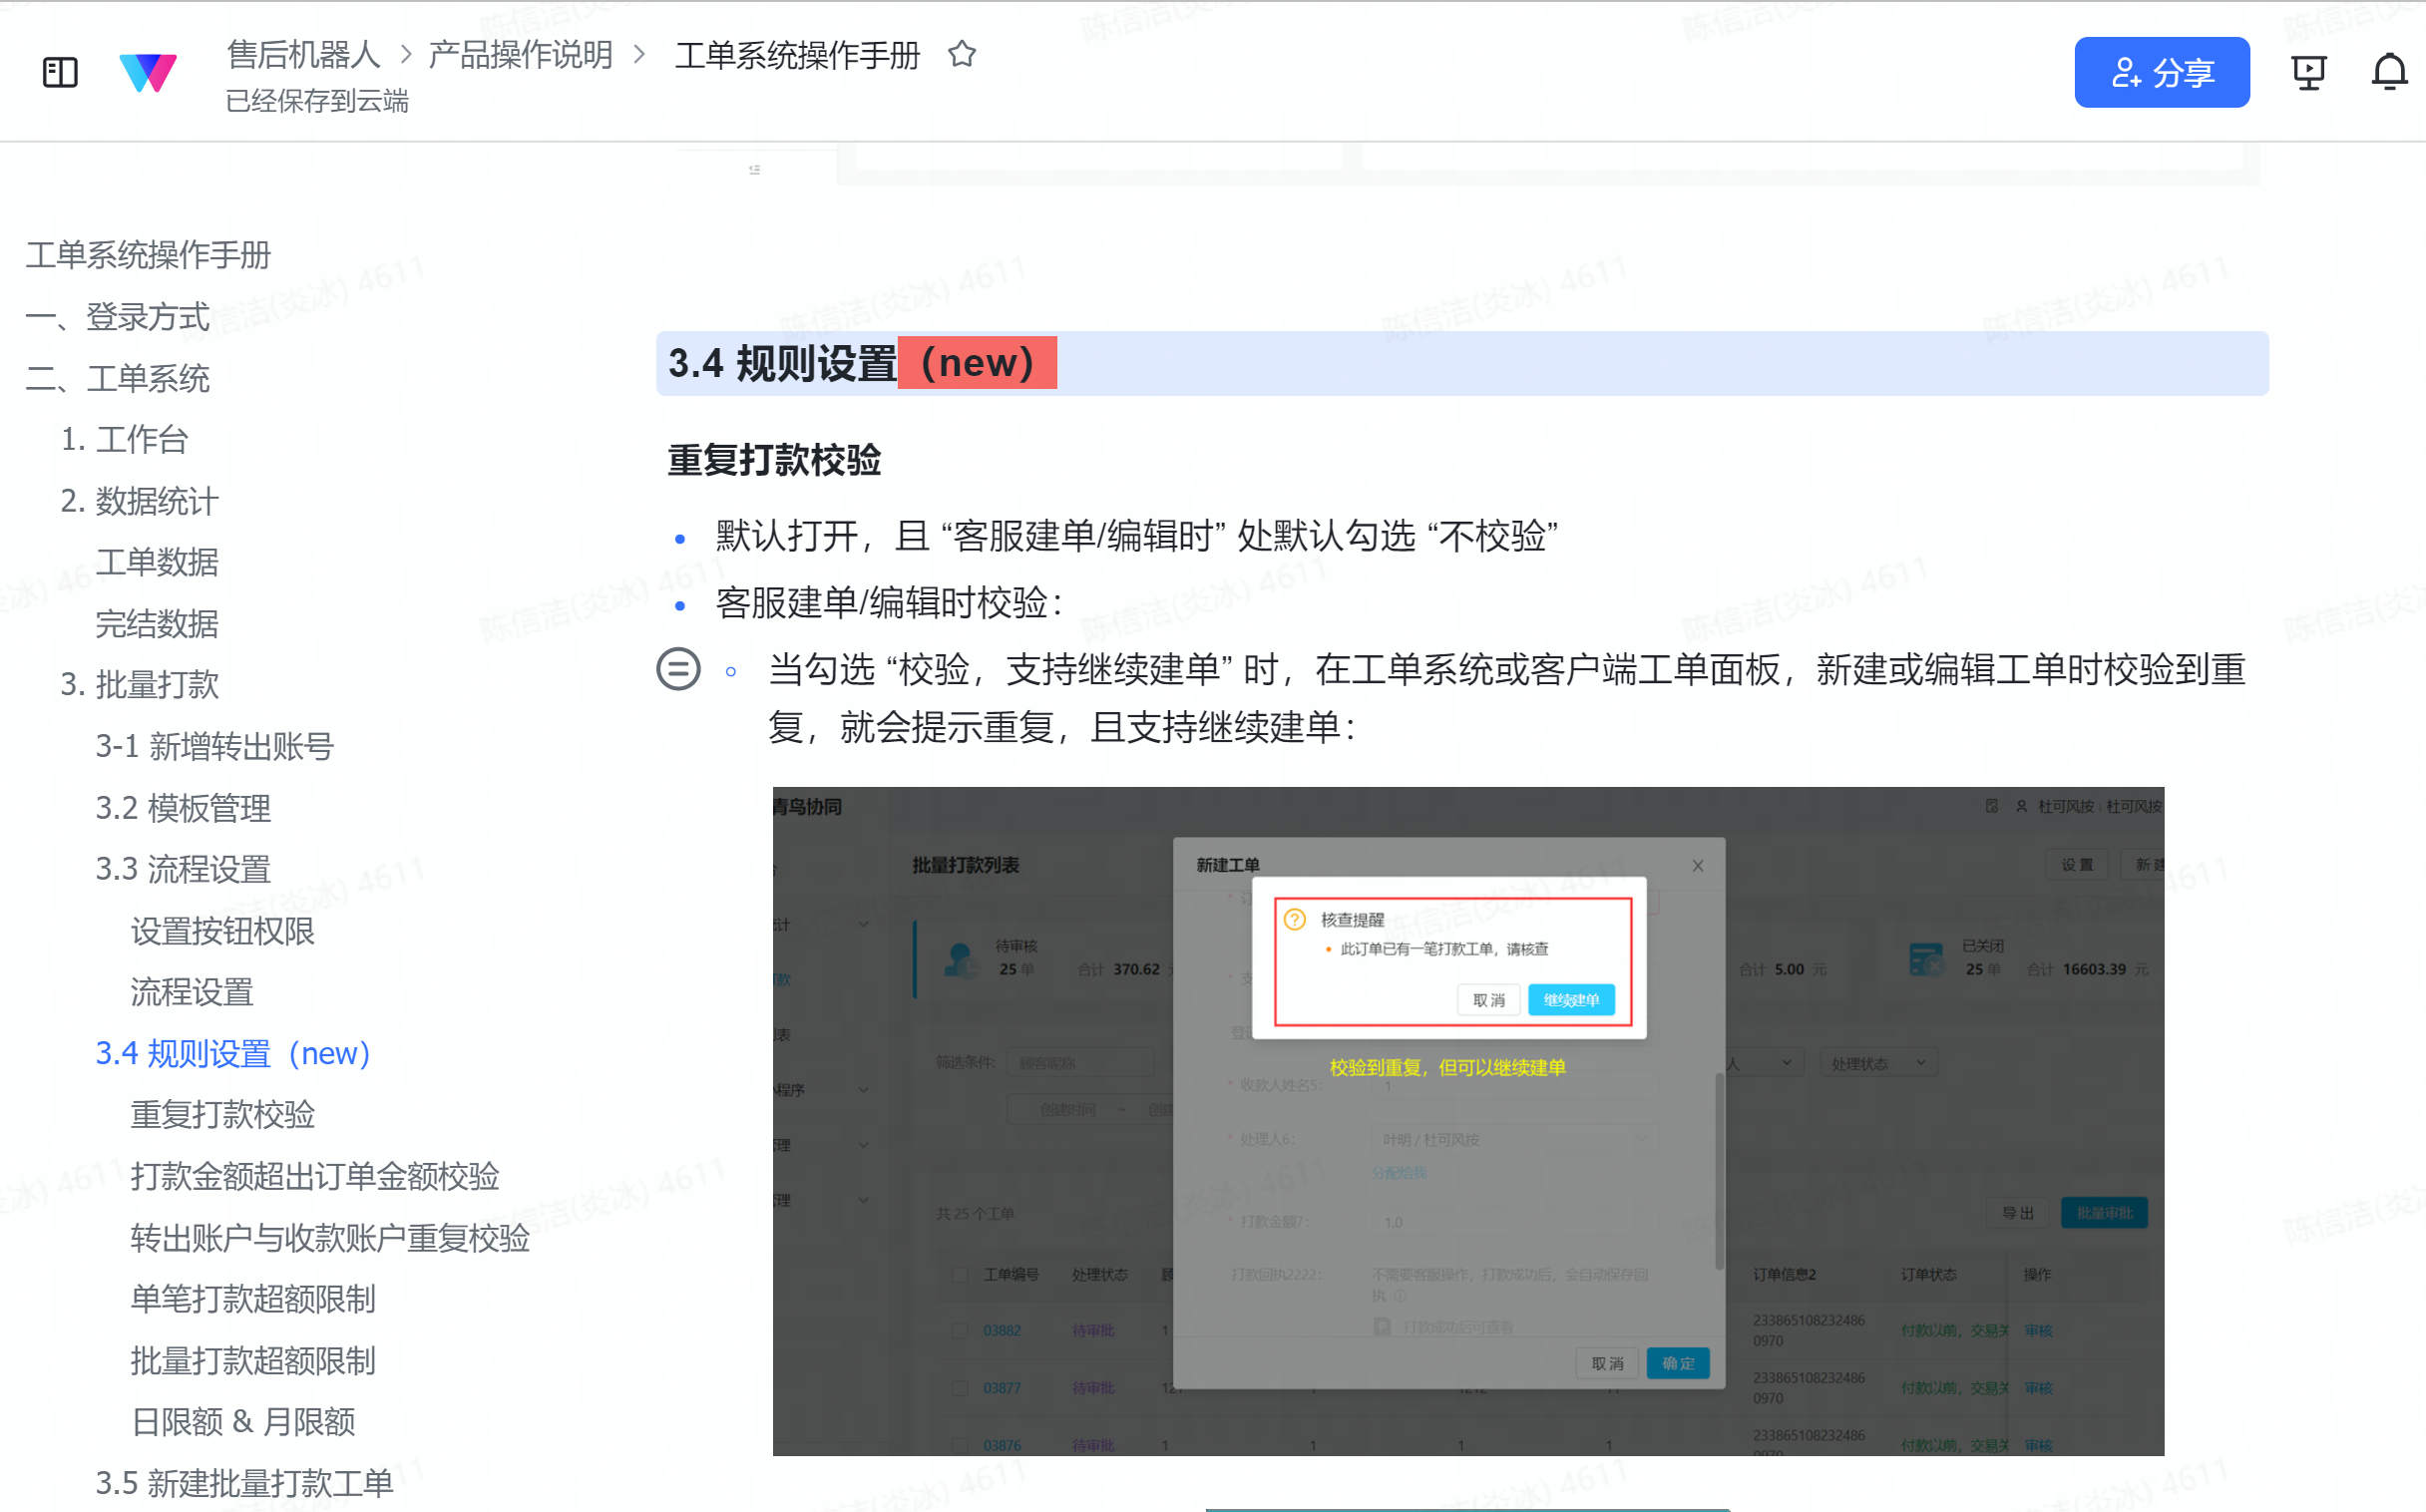2426x1512 pixels.
Task: Jump to 一、登录方式 in outline
Action: click(x=118, y=317)
